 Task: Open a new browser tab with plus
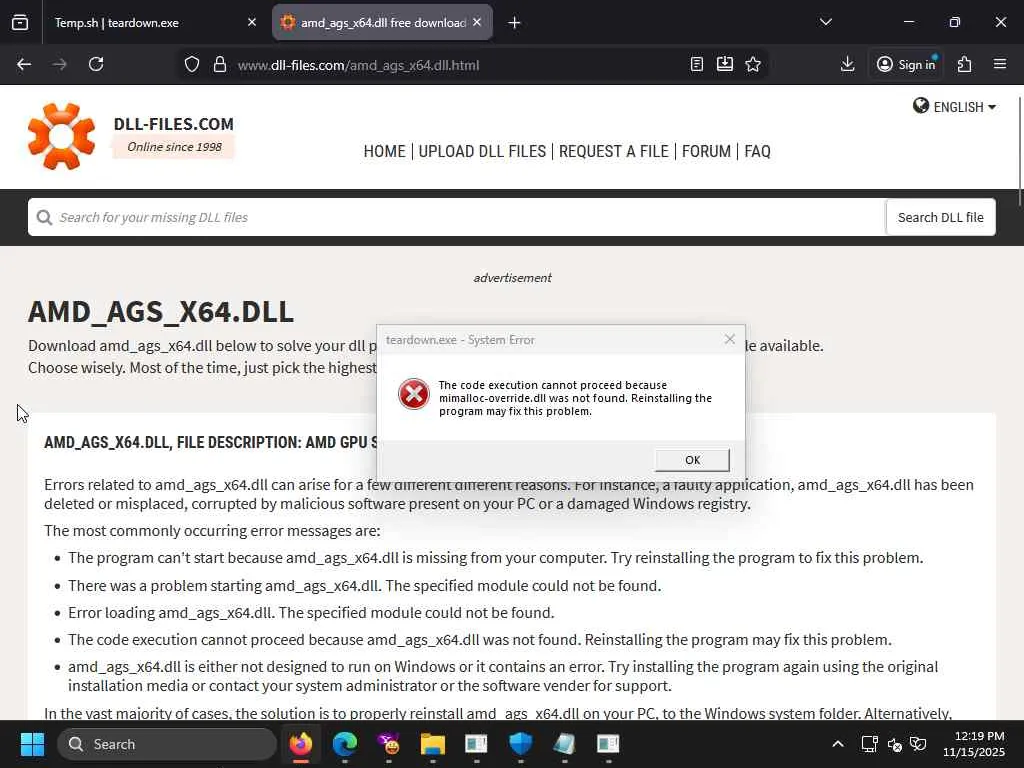pyautogui.click(x=515, y=23)
